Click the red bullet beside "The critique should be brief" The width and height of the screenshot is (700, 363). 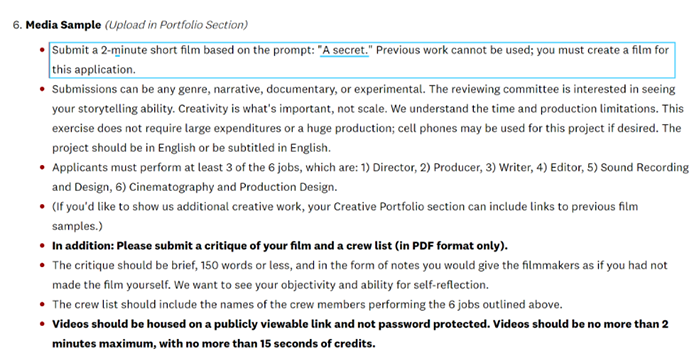(42, 265)
